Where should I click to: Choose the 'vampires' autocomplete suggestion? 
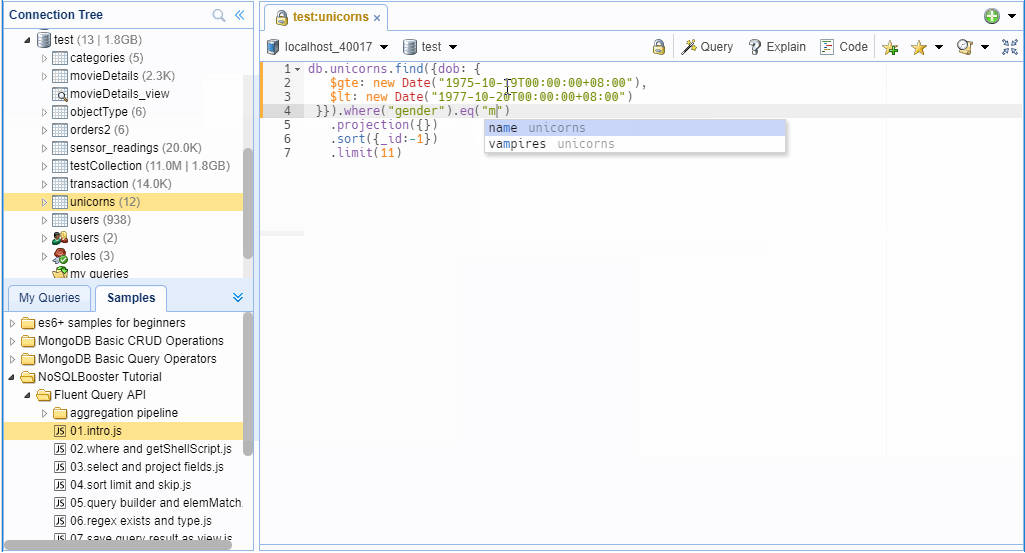[x=635, y=144]
